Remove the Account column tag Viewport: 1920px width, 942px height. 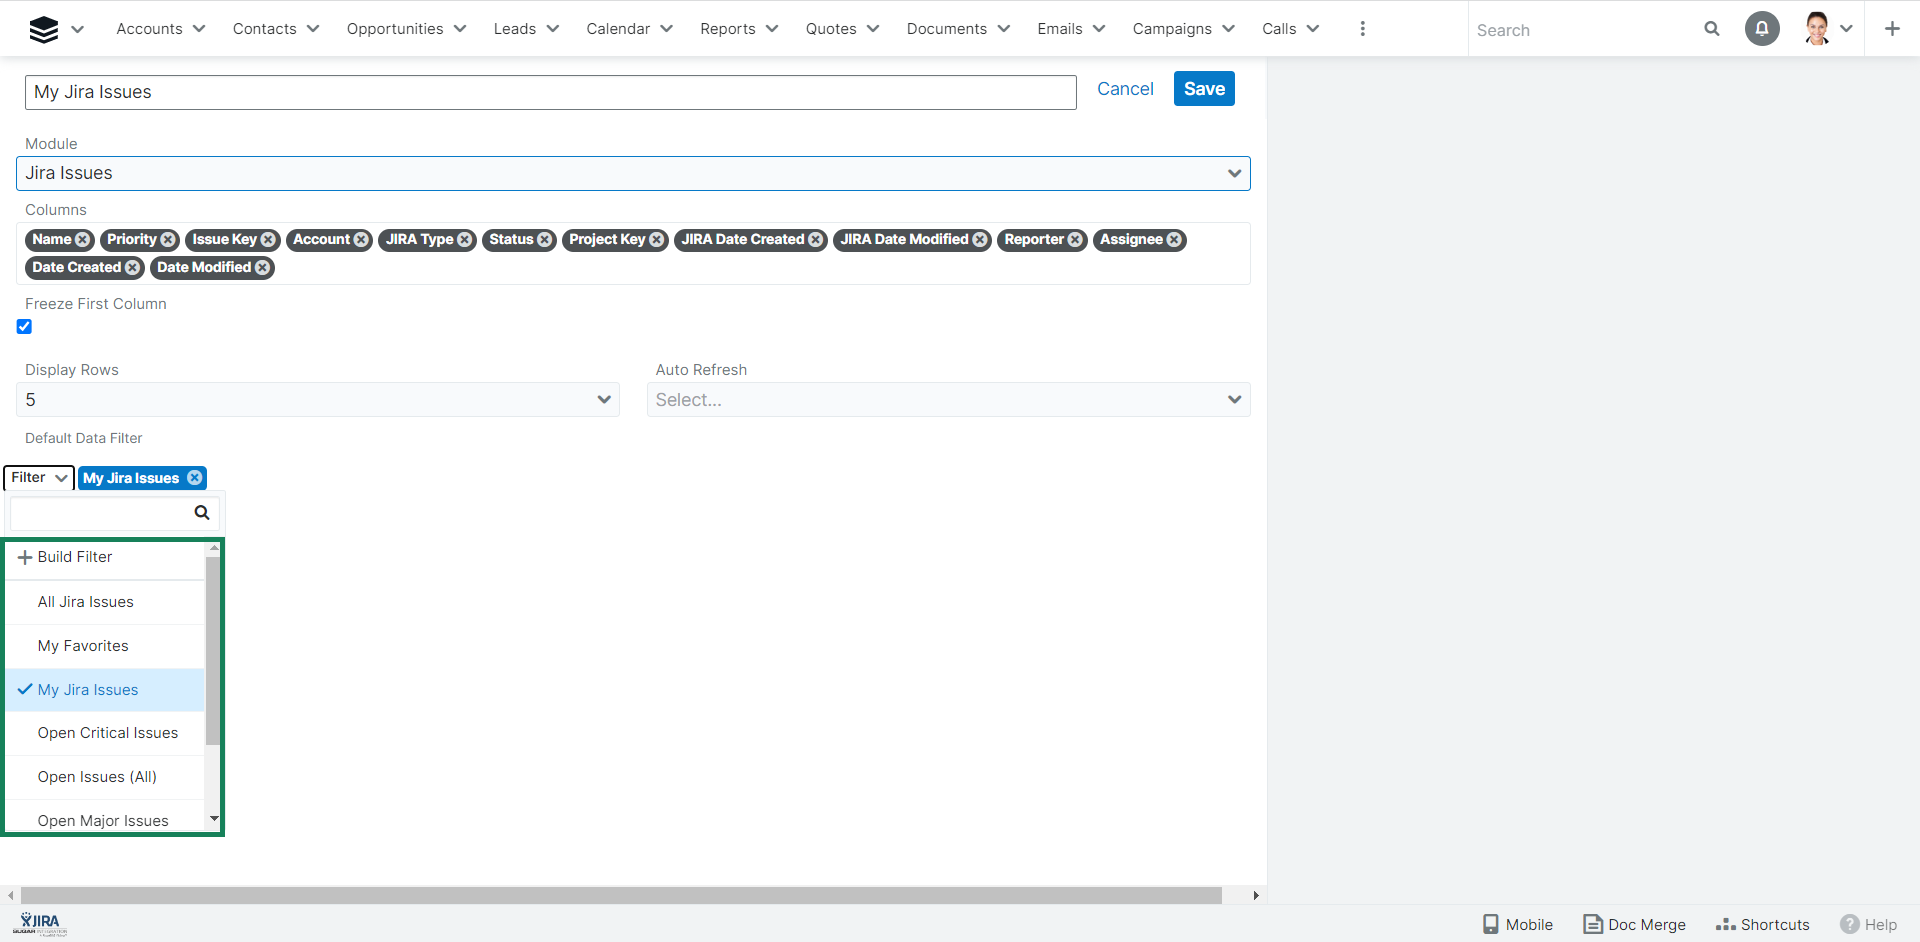pos(361,240)
